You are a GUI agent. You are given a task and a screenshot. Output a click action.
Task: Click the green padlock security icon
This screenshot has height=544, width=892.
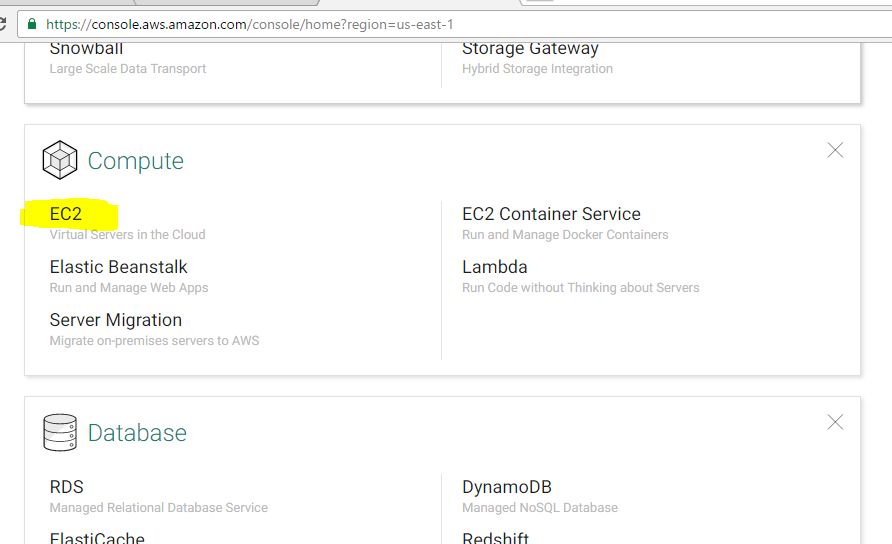[32, 24]
